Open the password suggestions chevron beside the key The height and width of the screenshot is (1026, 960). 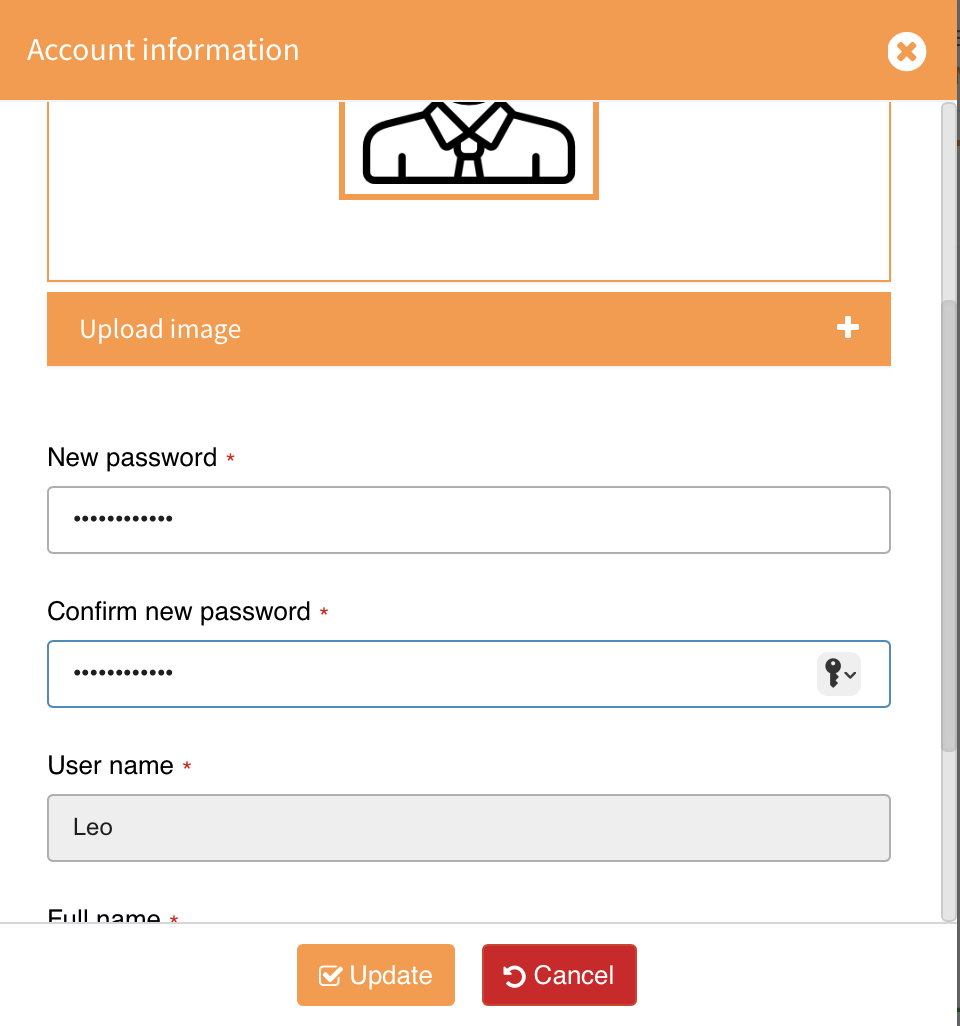point(851,675)
